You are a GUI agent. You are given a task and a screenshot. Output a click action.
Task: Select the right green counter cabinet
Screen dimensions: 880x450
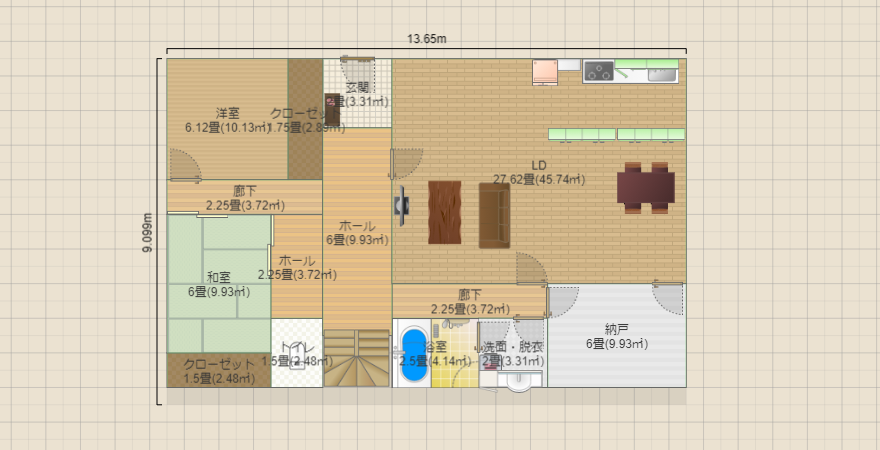(651, 134)
